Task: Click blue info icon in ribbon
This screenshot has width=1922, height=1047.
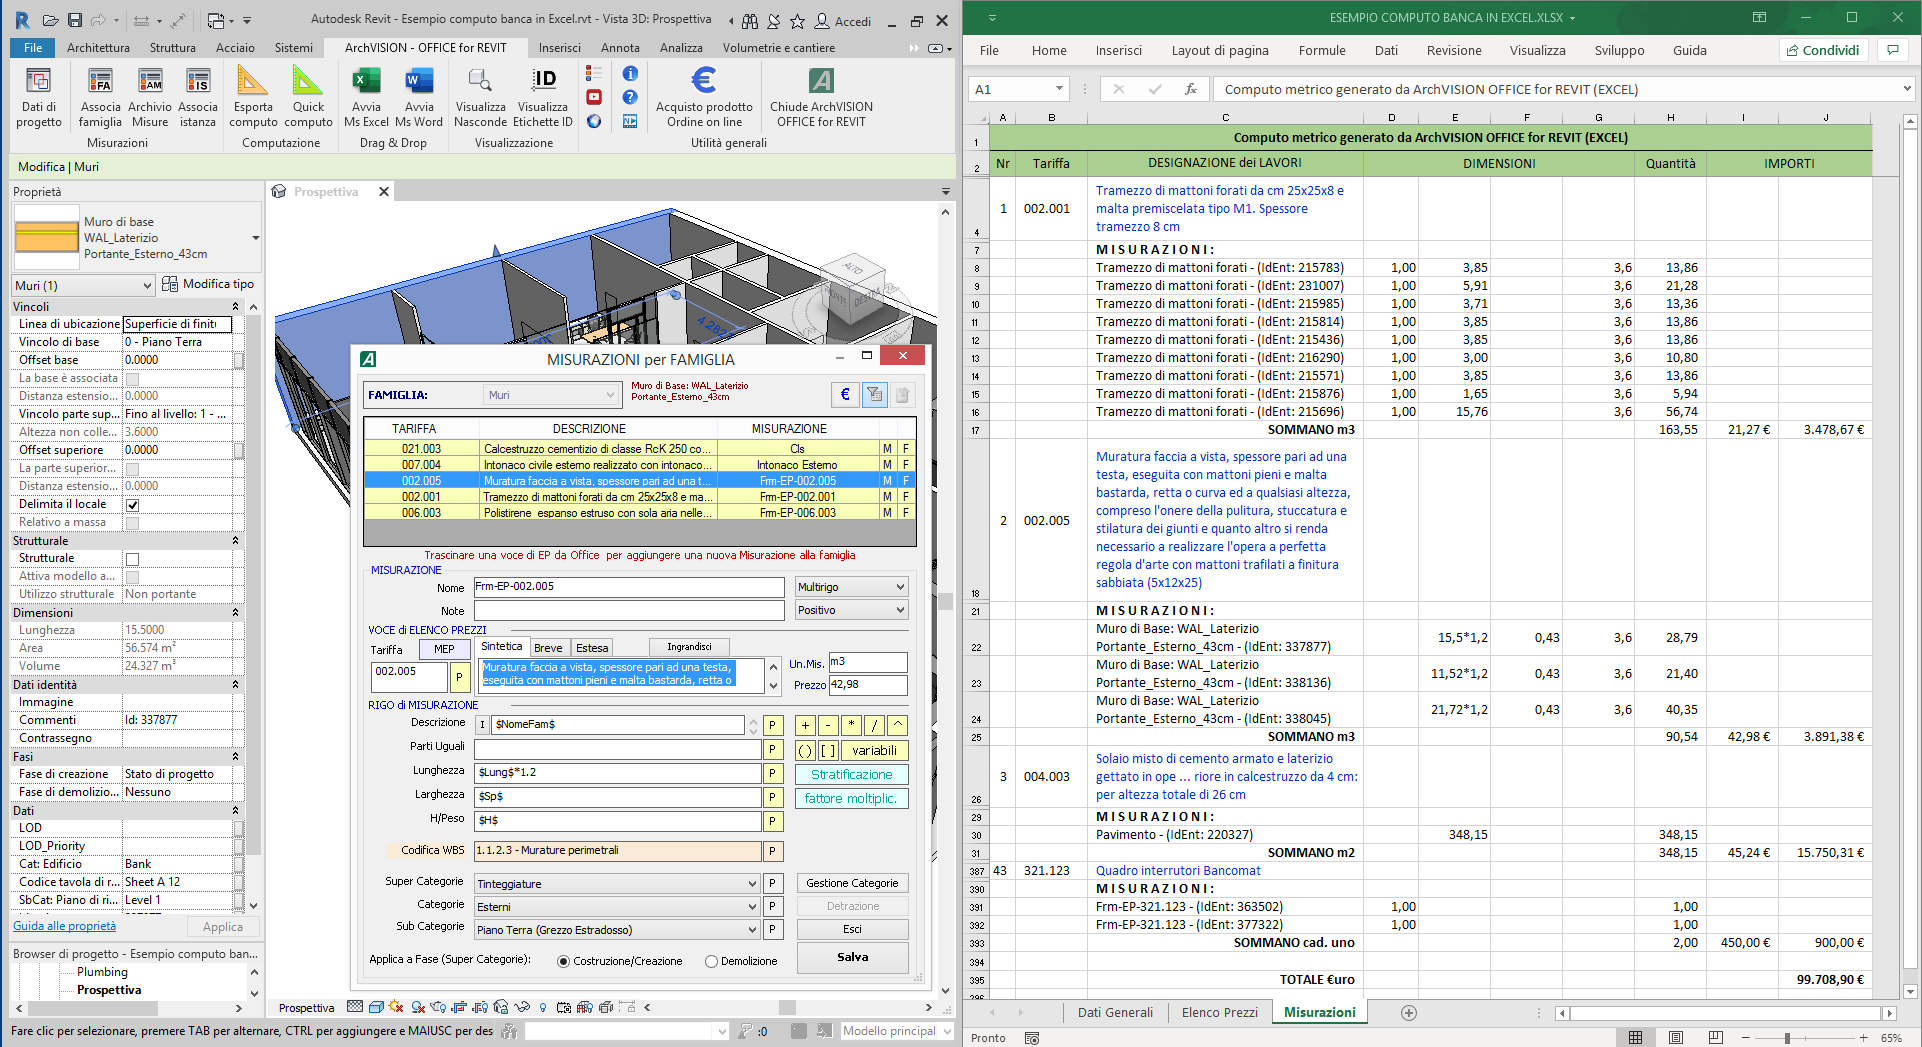Action: pos(630,73)
